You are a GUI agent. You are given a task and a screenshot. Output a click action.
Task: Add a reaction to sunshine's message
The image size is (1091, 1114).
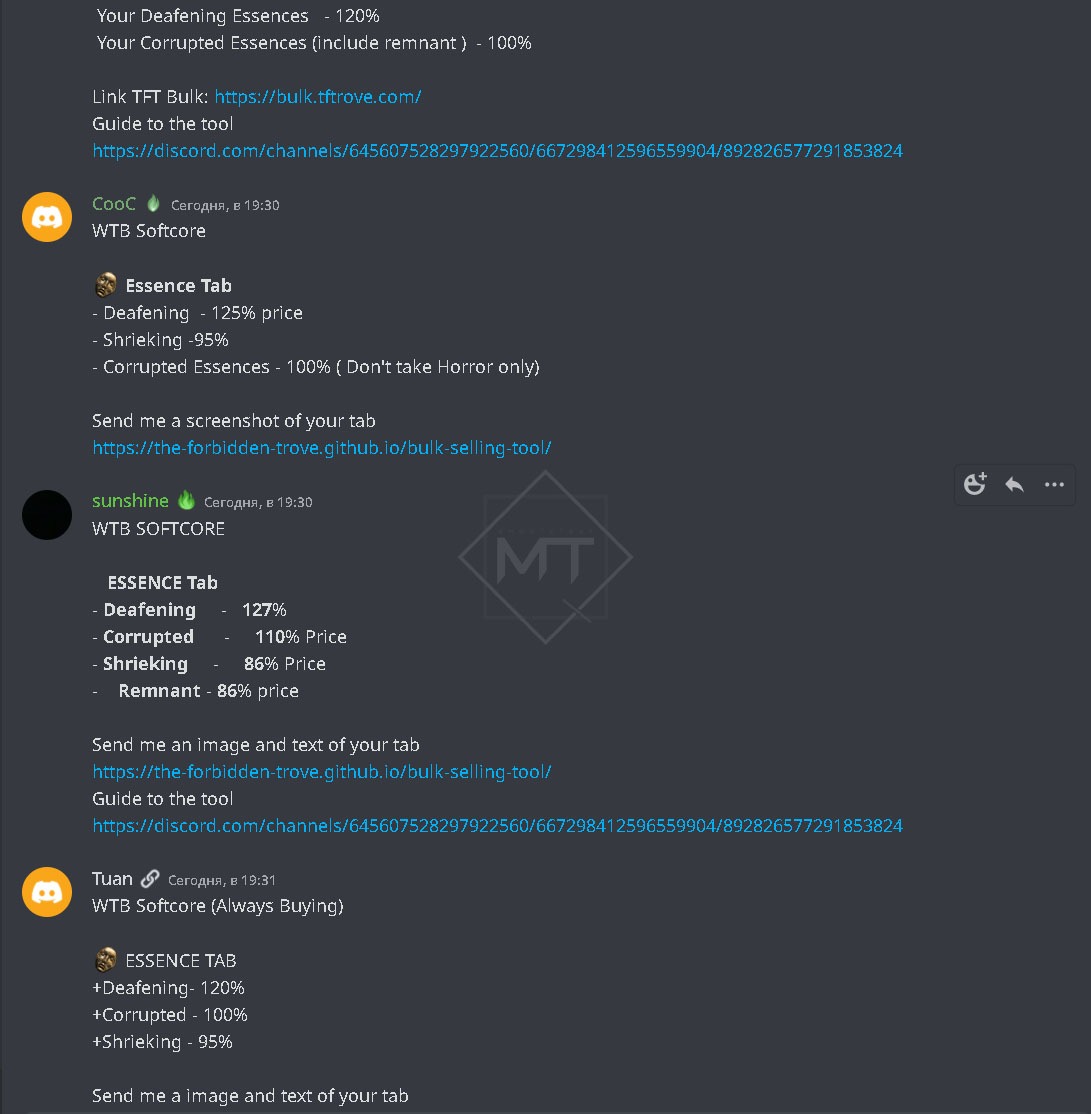point(975,485)
